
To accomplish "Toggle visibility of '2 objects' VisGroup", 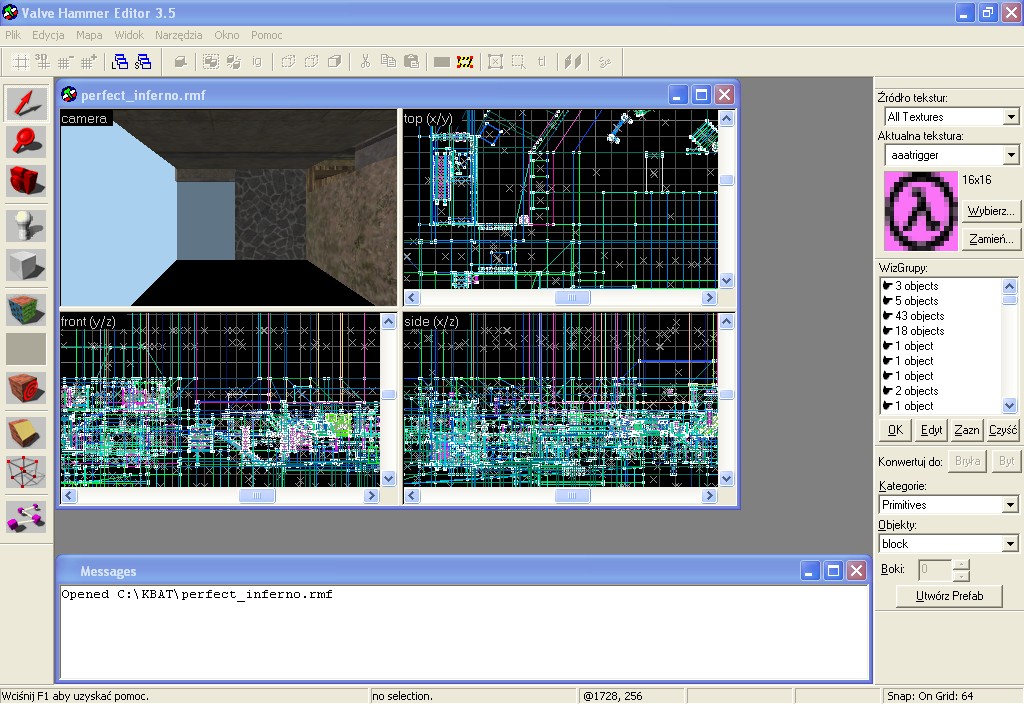I will pyautogui.click(x=888, y=391).
